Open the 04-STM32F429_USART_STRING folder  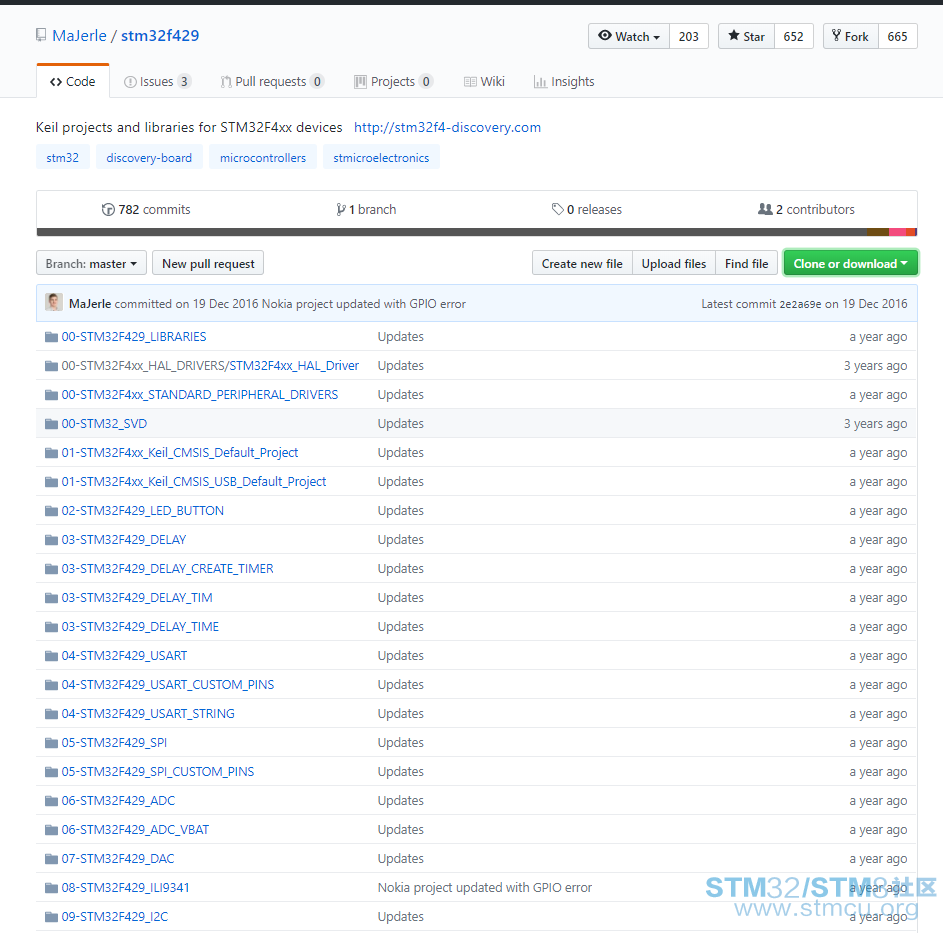(148, 713)
